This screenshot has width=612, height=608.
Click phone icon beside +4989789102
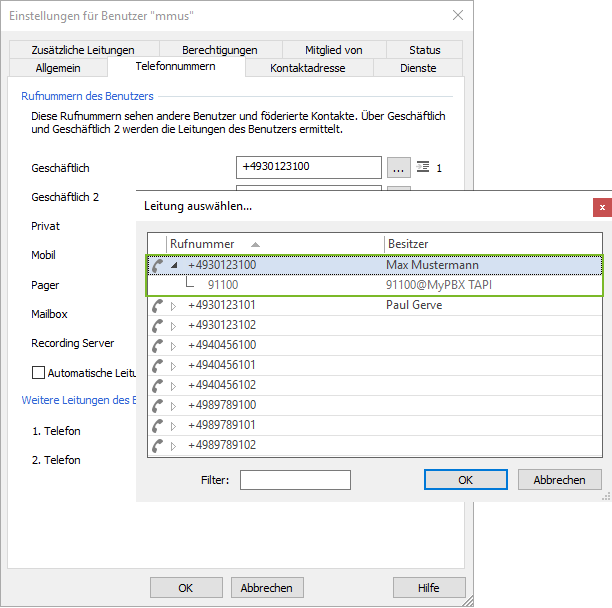157,446
